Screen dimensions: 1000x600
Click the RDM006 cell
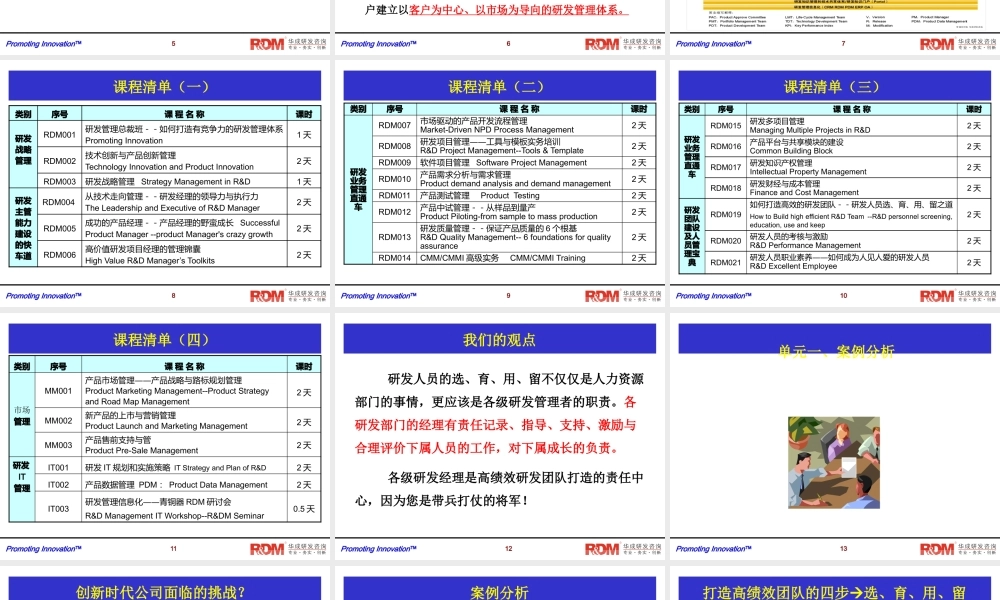59,254
